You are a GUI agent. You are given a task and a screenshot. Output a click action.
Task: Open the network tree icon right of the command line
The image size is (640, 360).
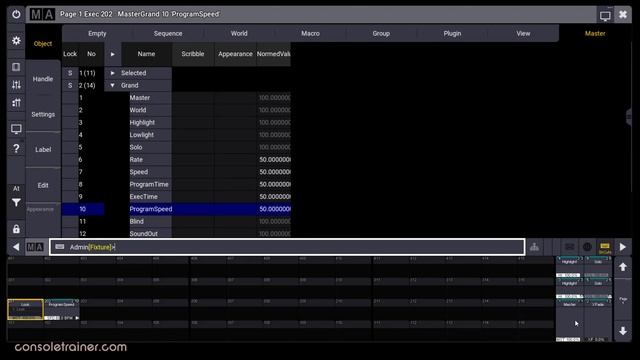tap(534, 247)
